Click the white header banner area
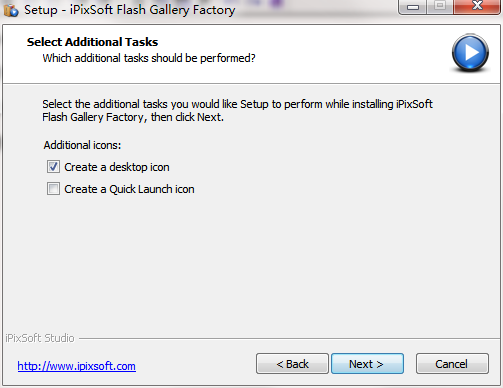Image resolution: width=503 pixels, height=388 pixels. point(251,54)
